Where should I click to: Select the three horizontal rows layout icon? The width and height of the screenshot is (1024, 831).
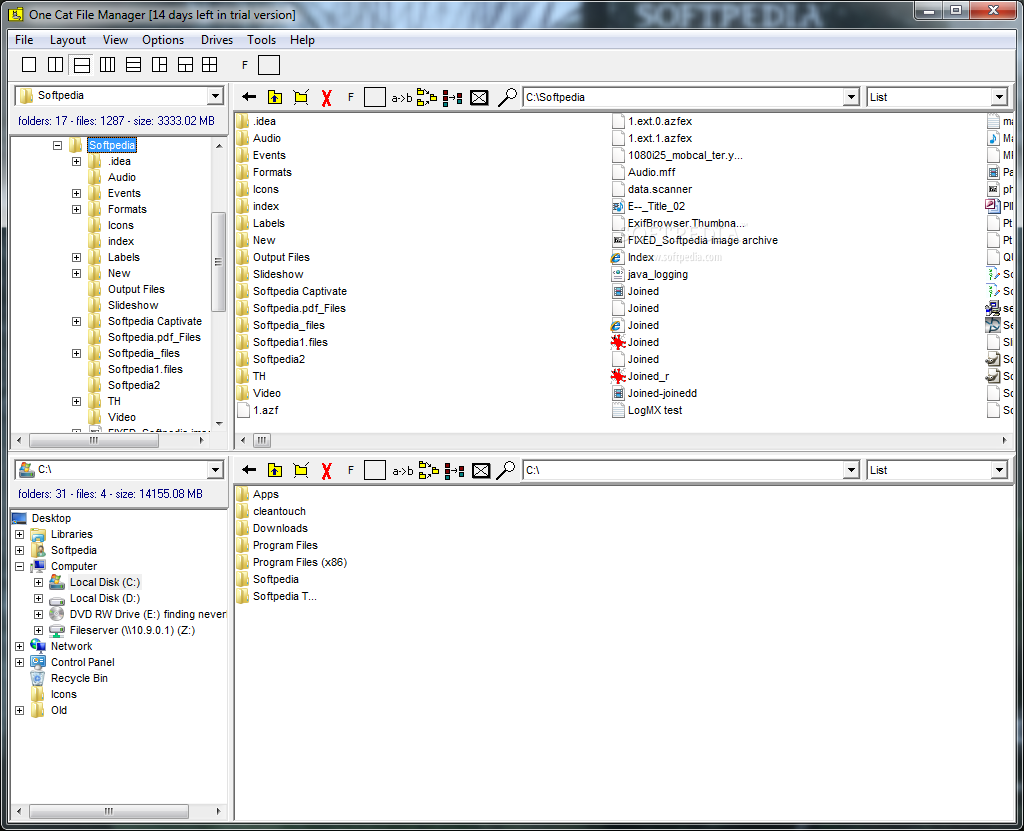pyautogui.click(x=133, y=65)
